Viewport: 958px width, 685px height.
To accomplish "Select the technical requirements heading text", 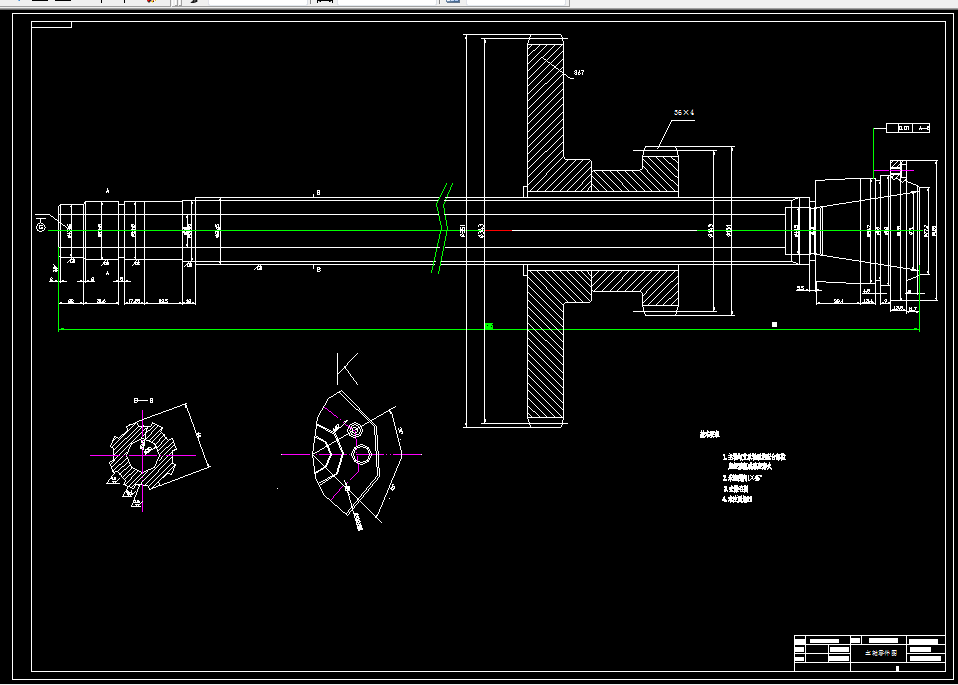I will point(709,434).
